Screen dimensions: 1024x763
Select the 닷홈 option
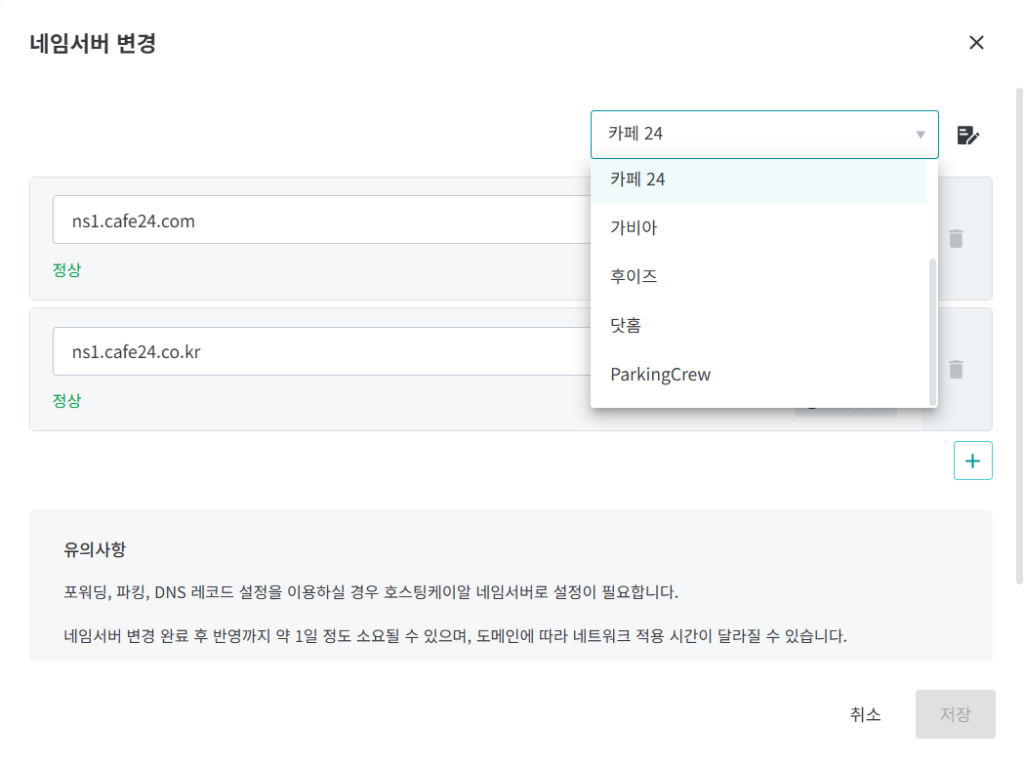tap(632, 325)
